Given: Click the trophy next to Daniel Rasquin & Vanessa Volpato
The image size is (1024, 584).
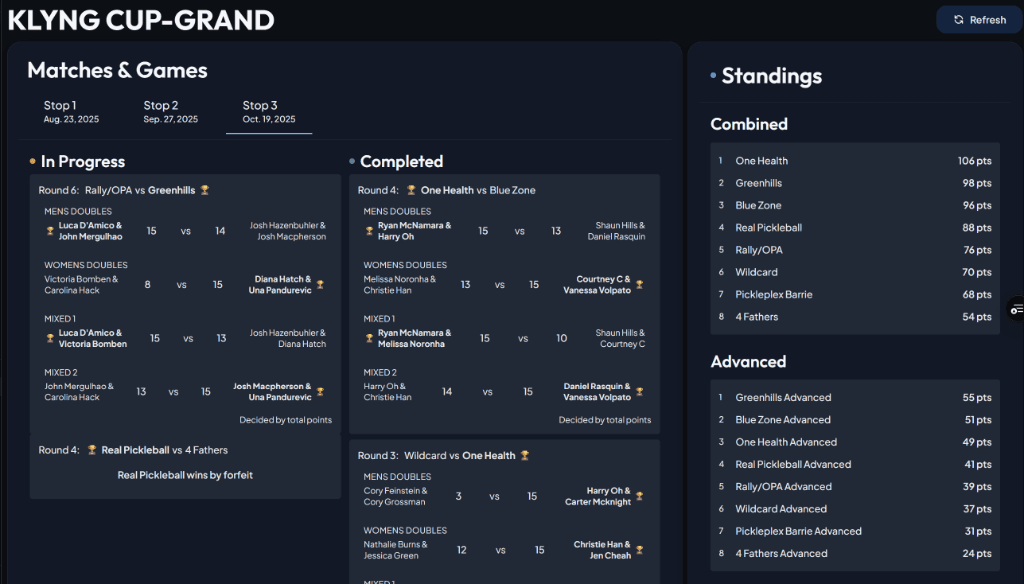Looking at the screenshot, I should click(639, 391).
